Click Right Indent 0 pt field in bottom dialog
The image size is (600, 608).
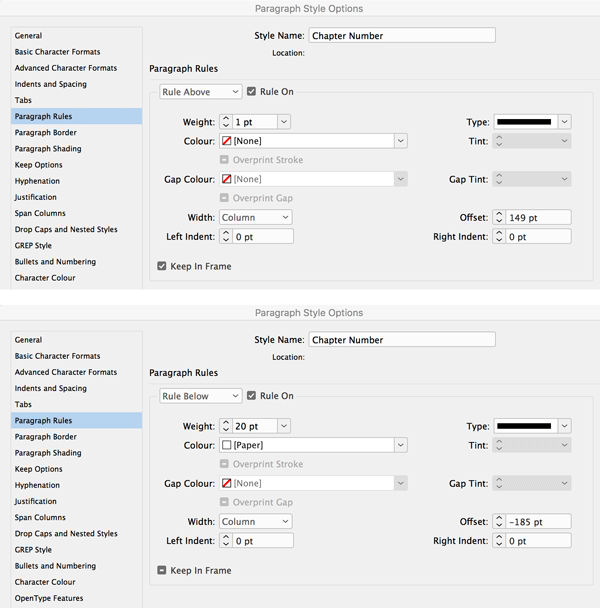538,540
